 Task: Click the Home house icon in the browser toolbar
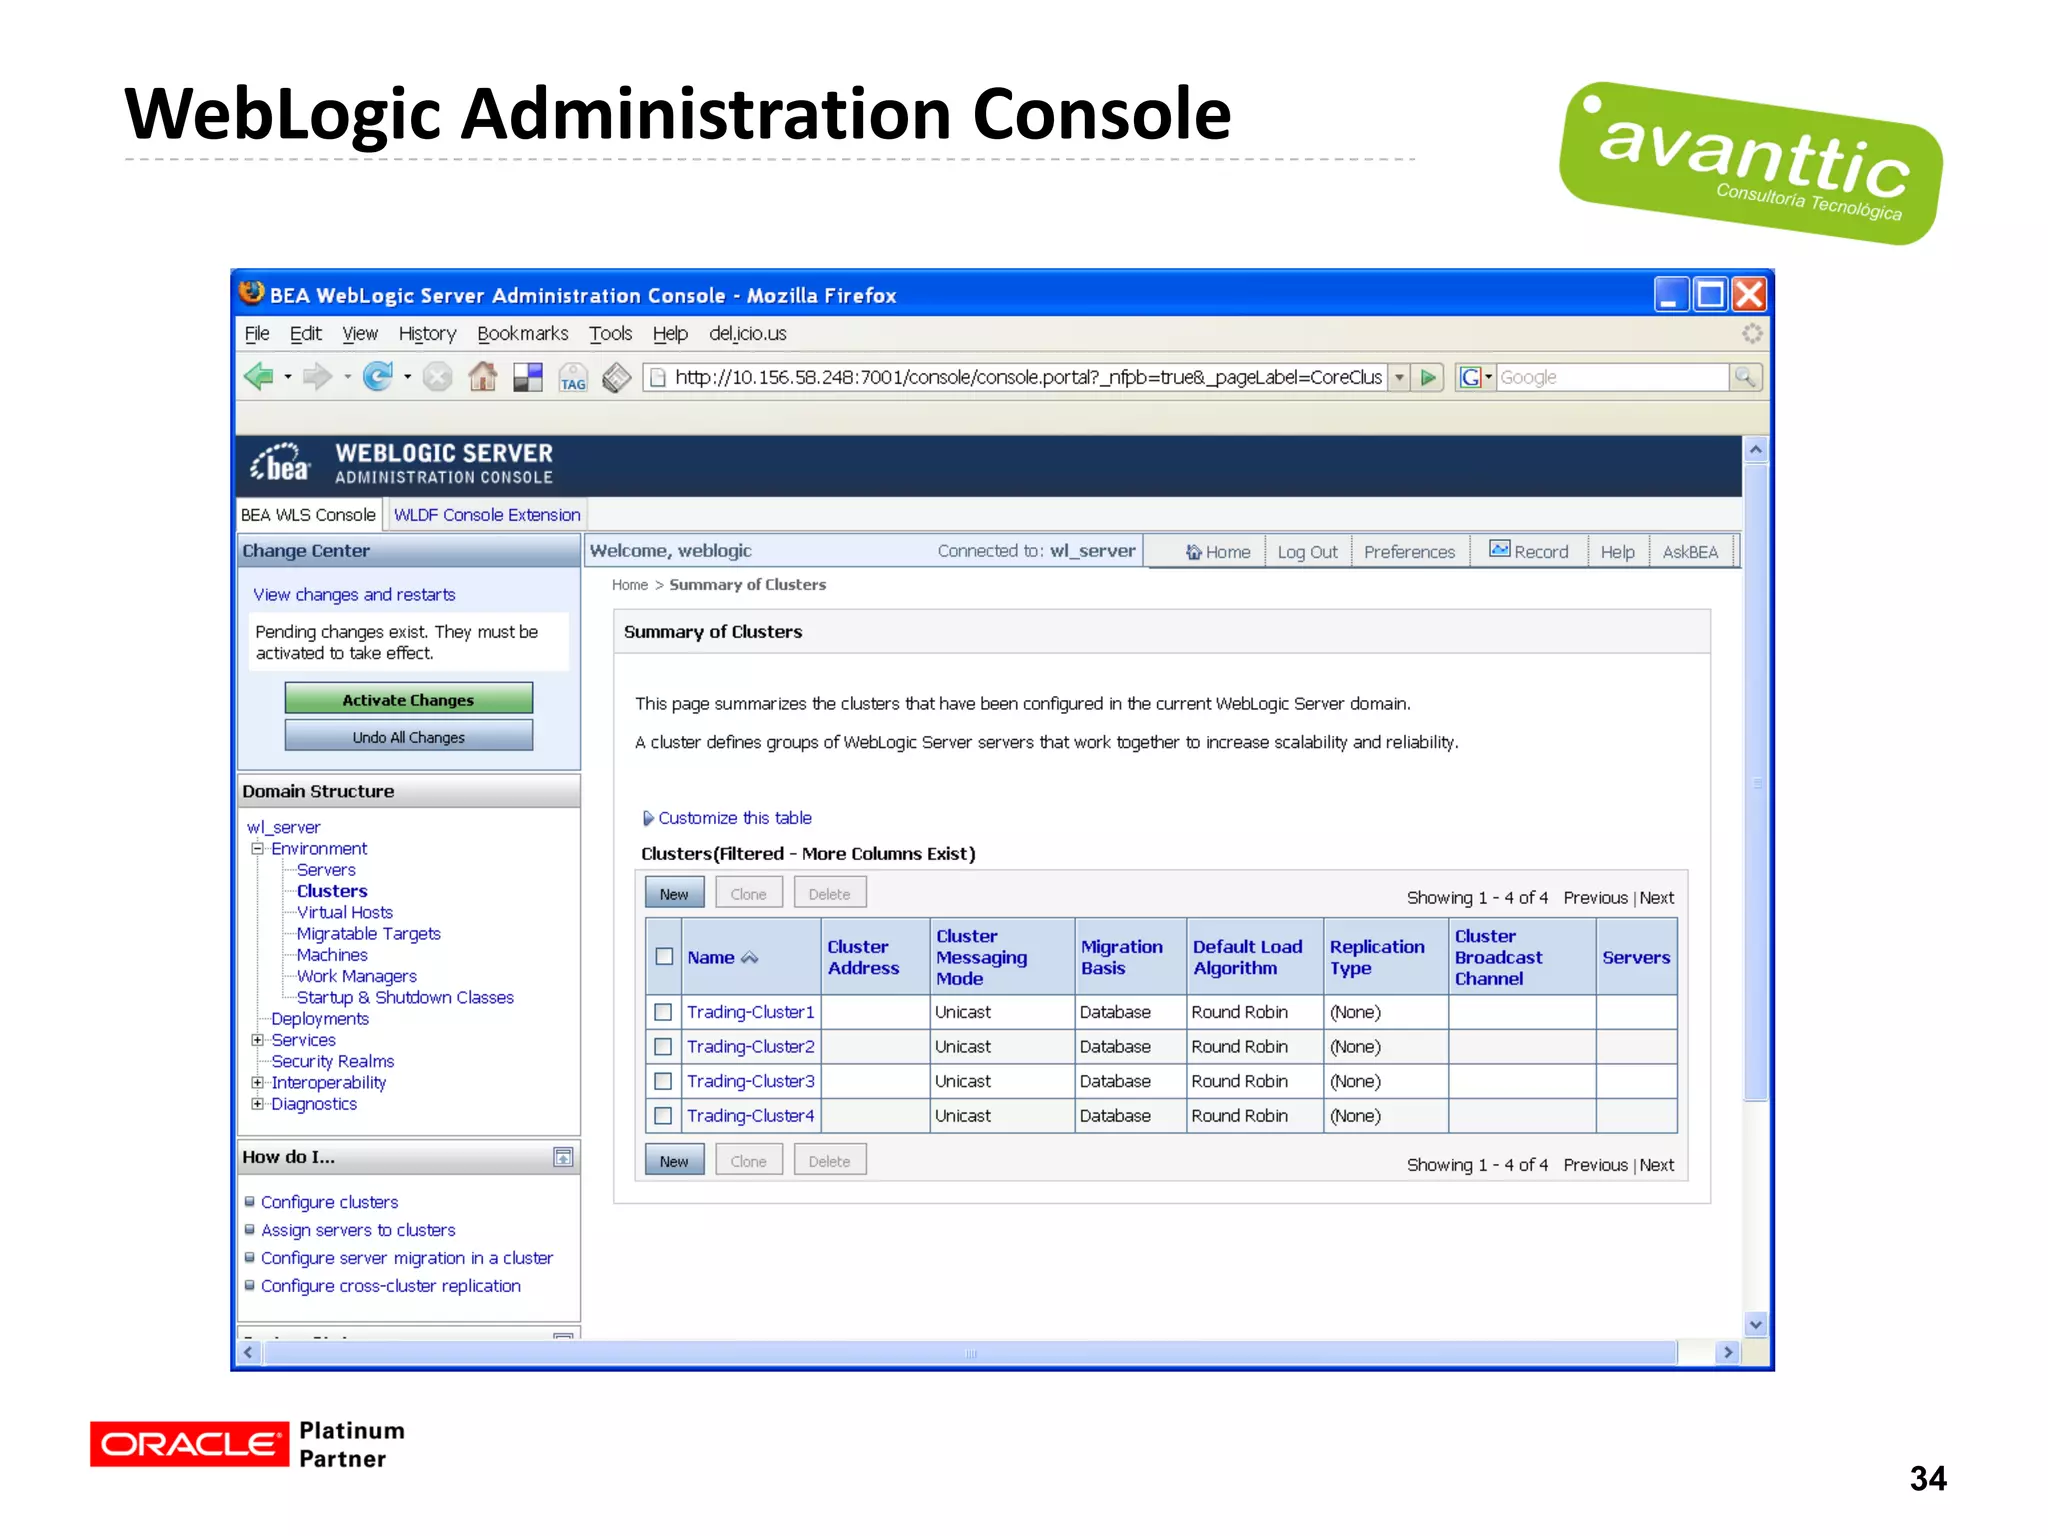pyautogui.click(x=483, y=377)
